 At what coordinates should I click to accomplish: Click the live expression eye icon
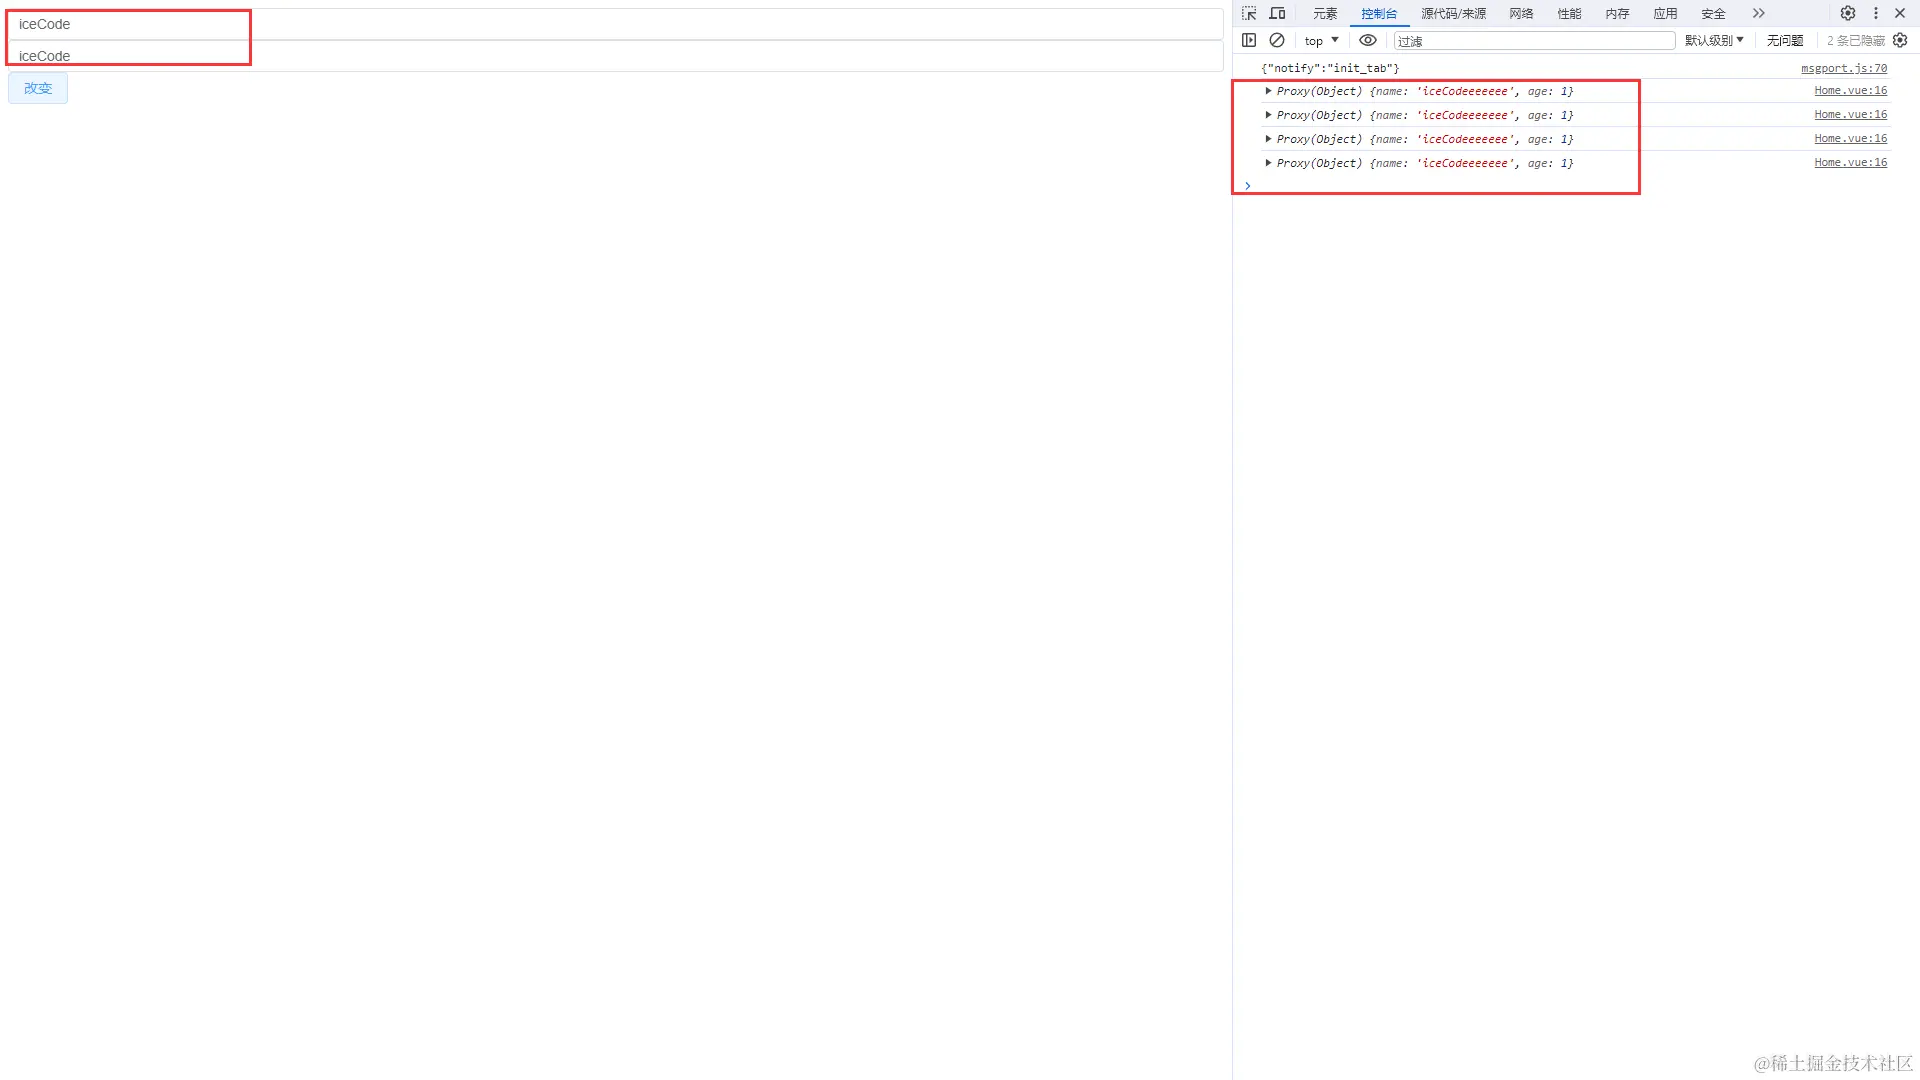pyautogui.click(x=1367, y=40)
